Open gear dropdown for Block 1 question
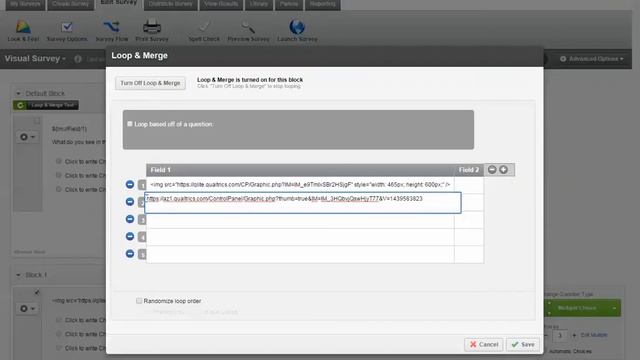Viewport: 640px width, 360px height. [27, 309]
